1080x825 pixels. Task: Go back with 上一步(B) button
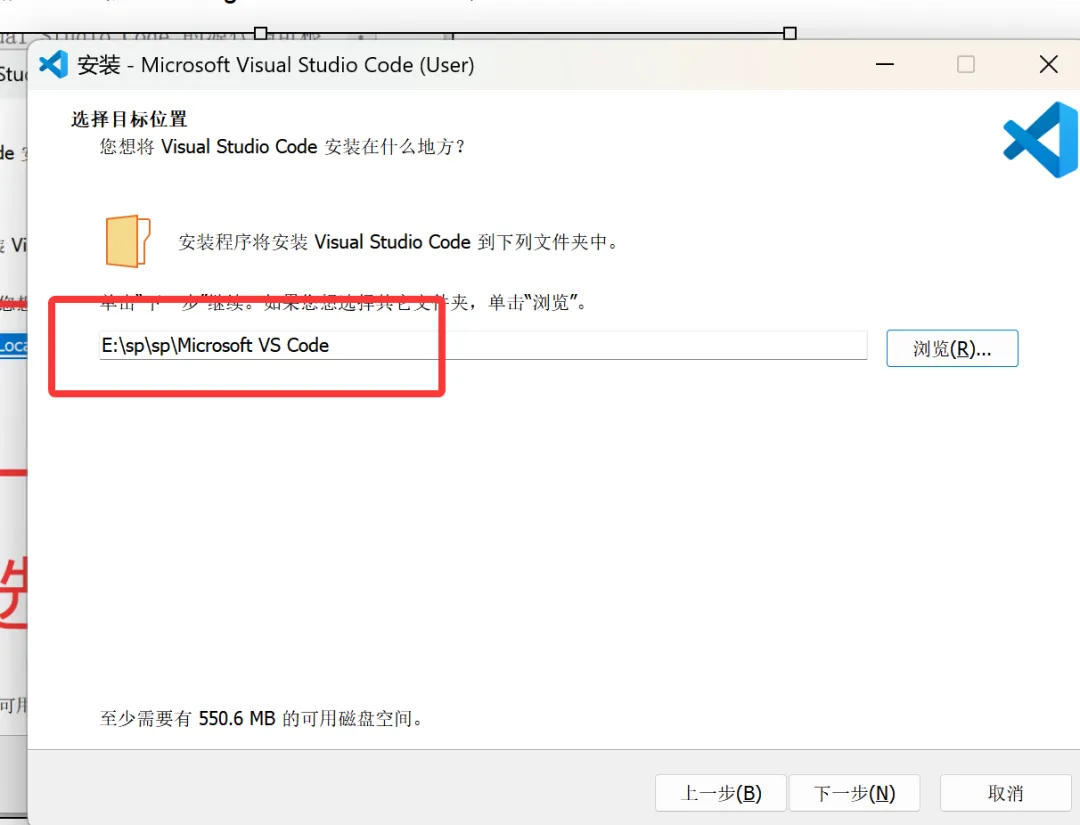pyautogui.click(x=720, y=793)
